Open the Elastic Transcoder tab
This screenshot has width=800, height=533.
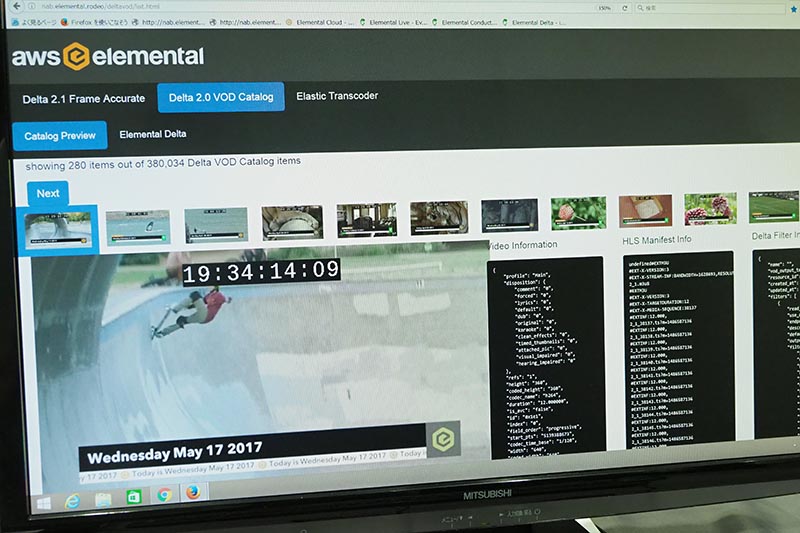pyautogui.click(x=337, y=96)
